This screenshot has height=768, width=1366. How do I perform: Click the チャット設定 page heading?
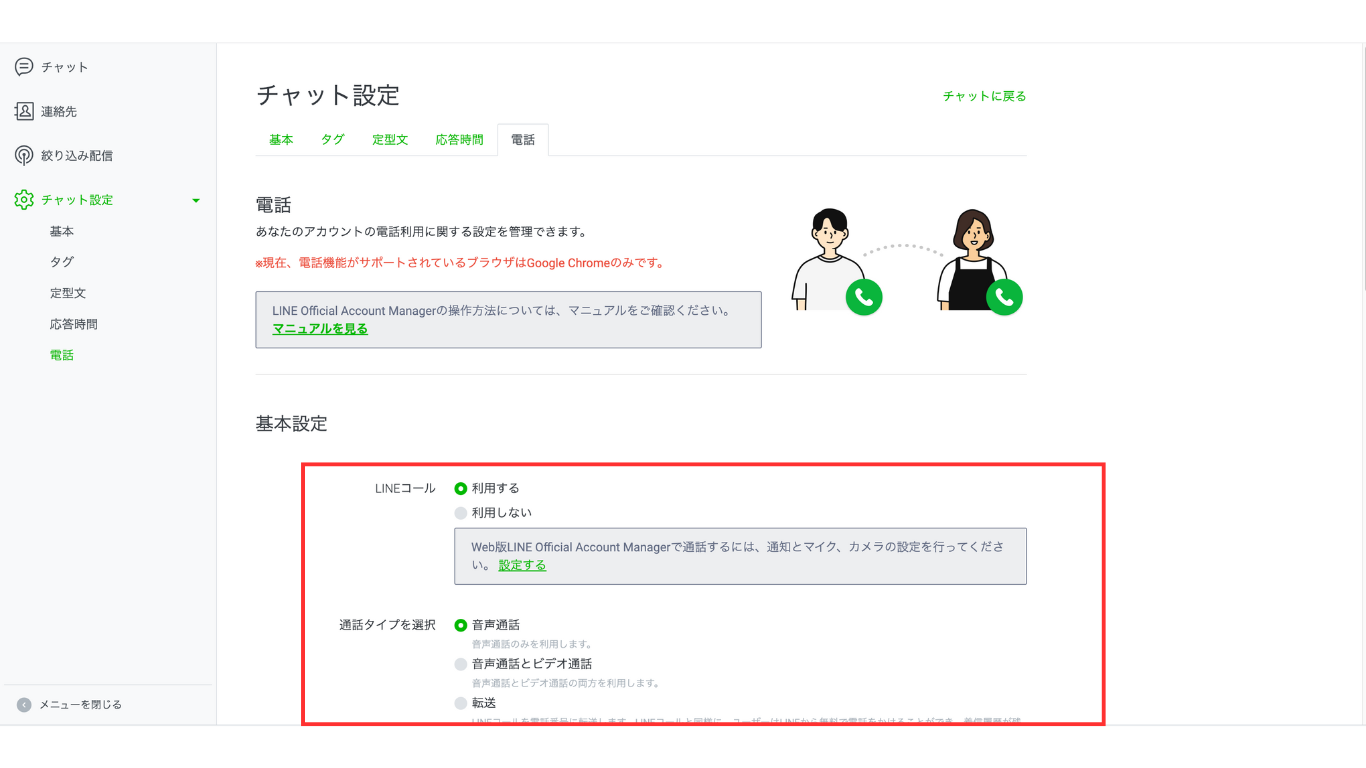328,95
